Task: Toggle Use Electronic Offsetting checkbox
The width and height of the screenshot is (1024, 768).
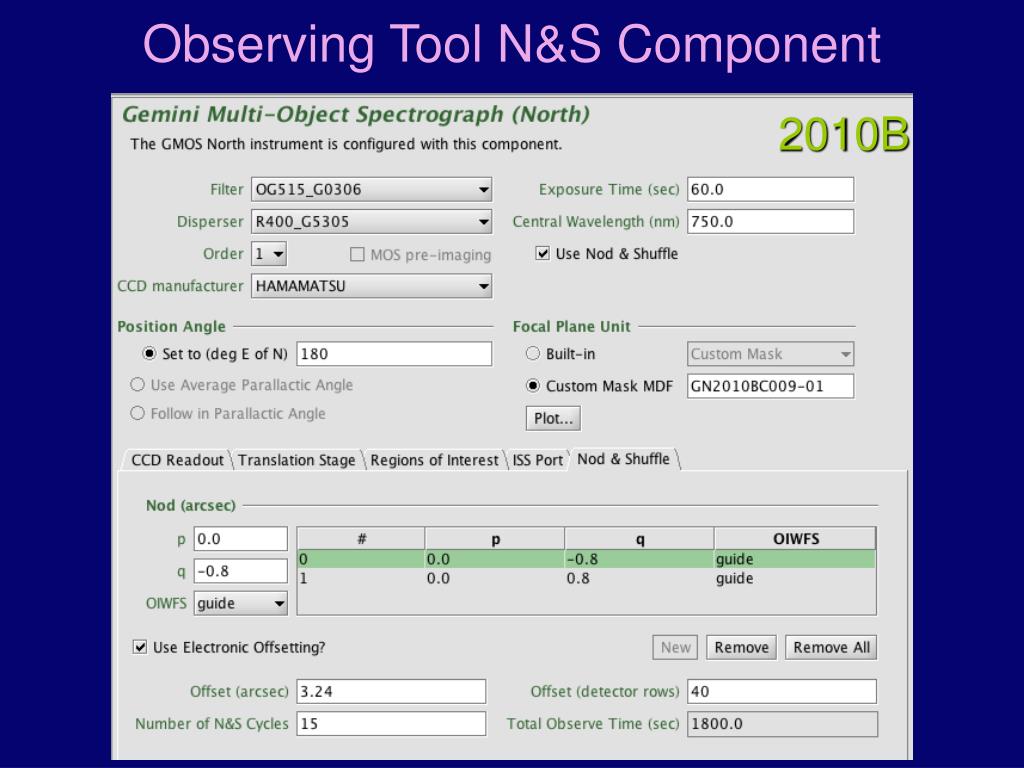Action: (140, 647)
